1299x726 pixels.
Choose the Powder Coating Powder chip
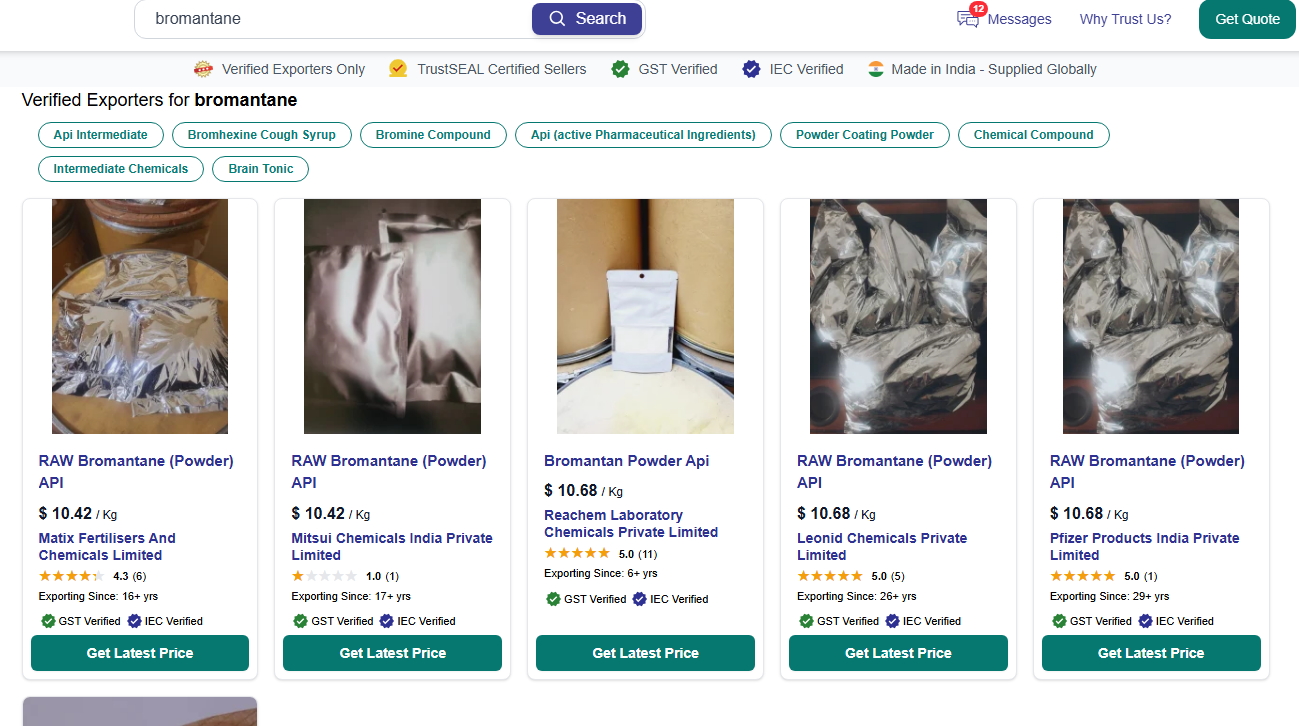point(865,135)
